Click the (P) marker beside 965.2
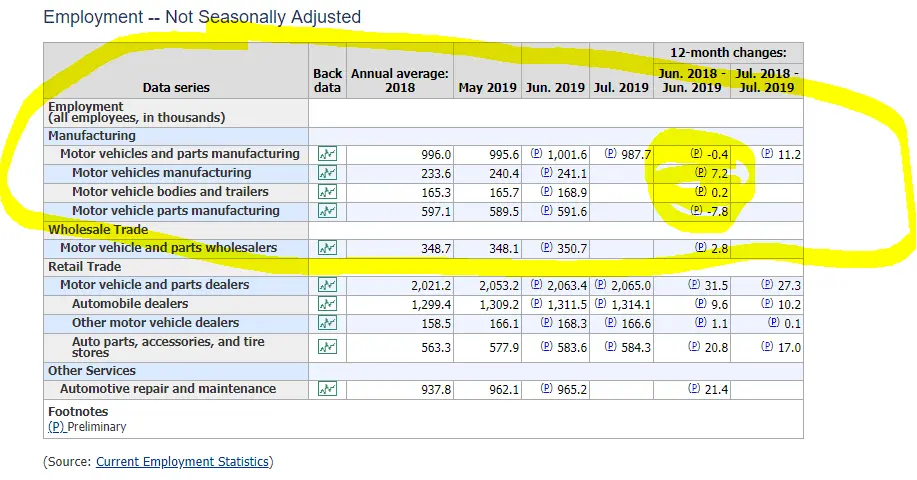 point(546,389)
